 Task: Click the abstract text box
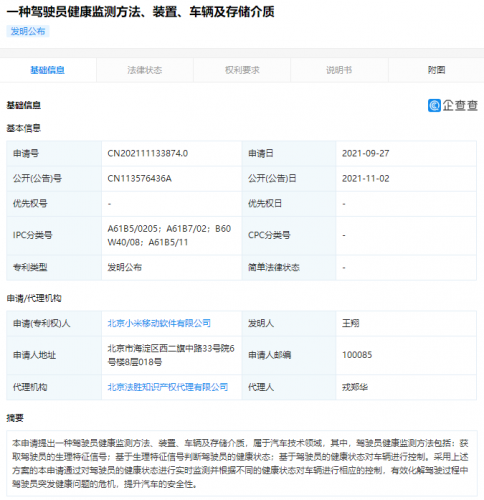click(x=242, y=463)
